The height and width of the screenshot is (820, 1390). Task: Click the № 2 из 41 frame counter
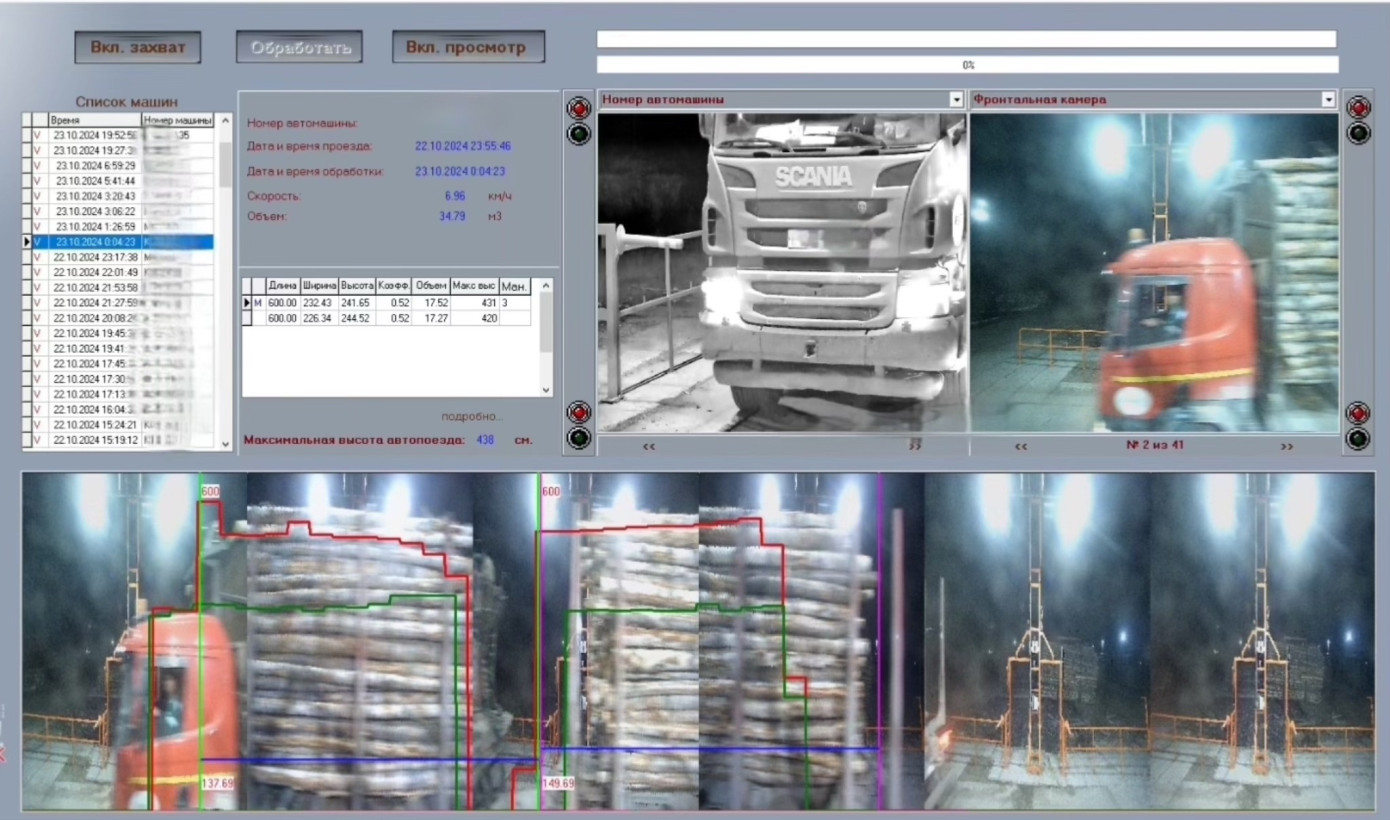click(1154, 446)
